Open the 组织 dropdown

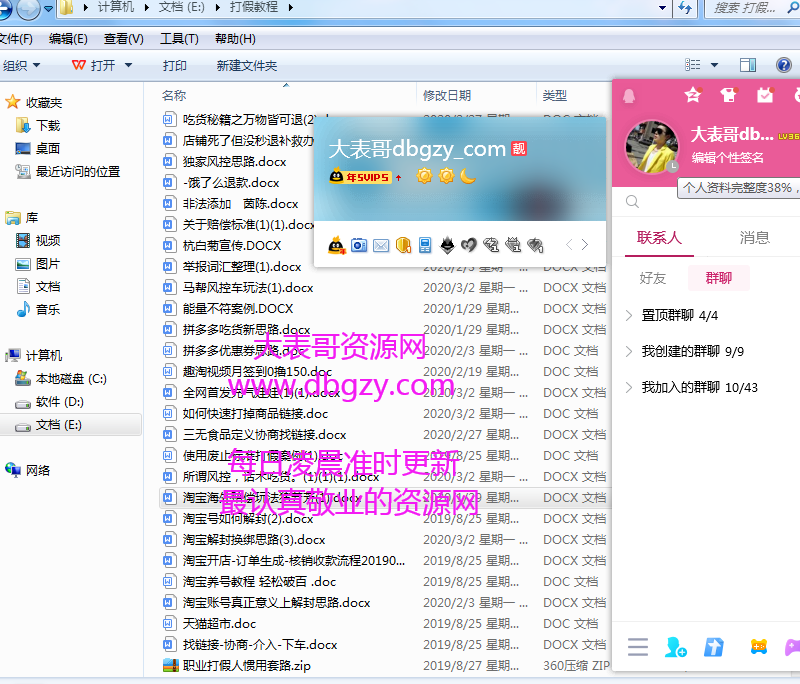(x=22, y=64)
